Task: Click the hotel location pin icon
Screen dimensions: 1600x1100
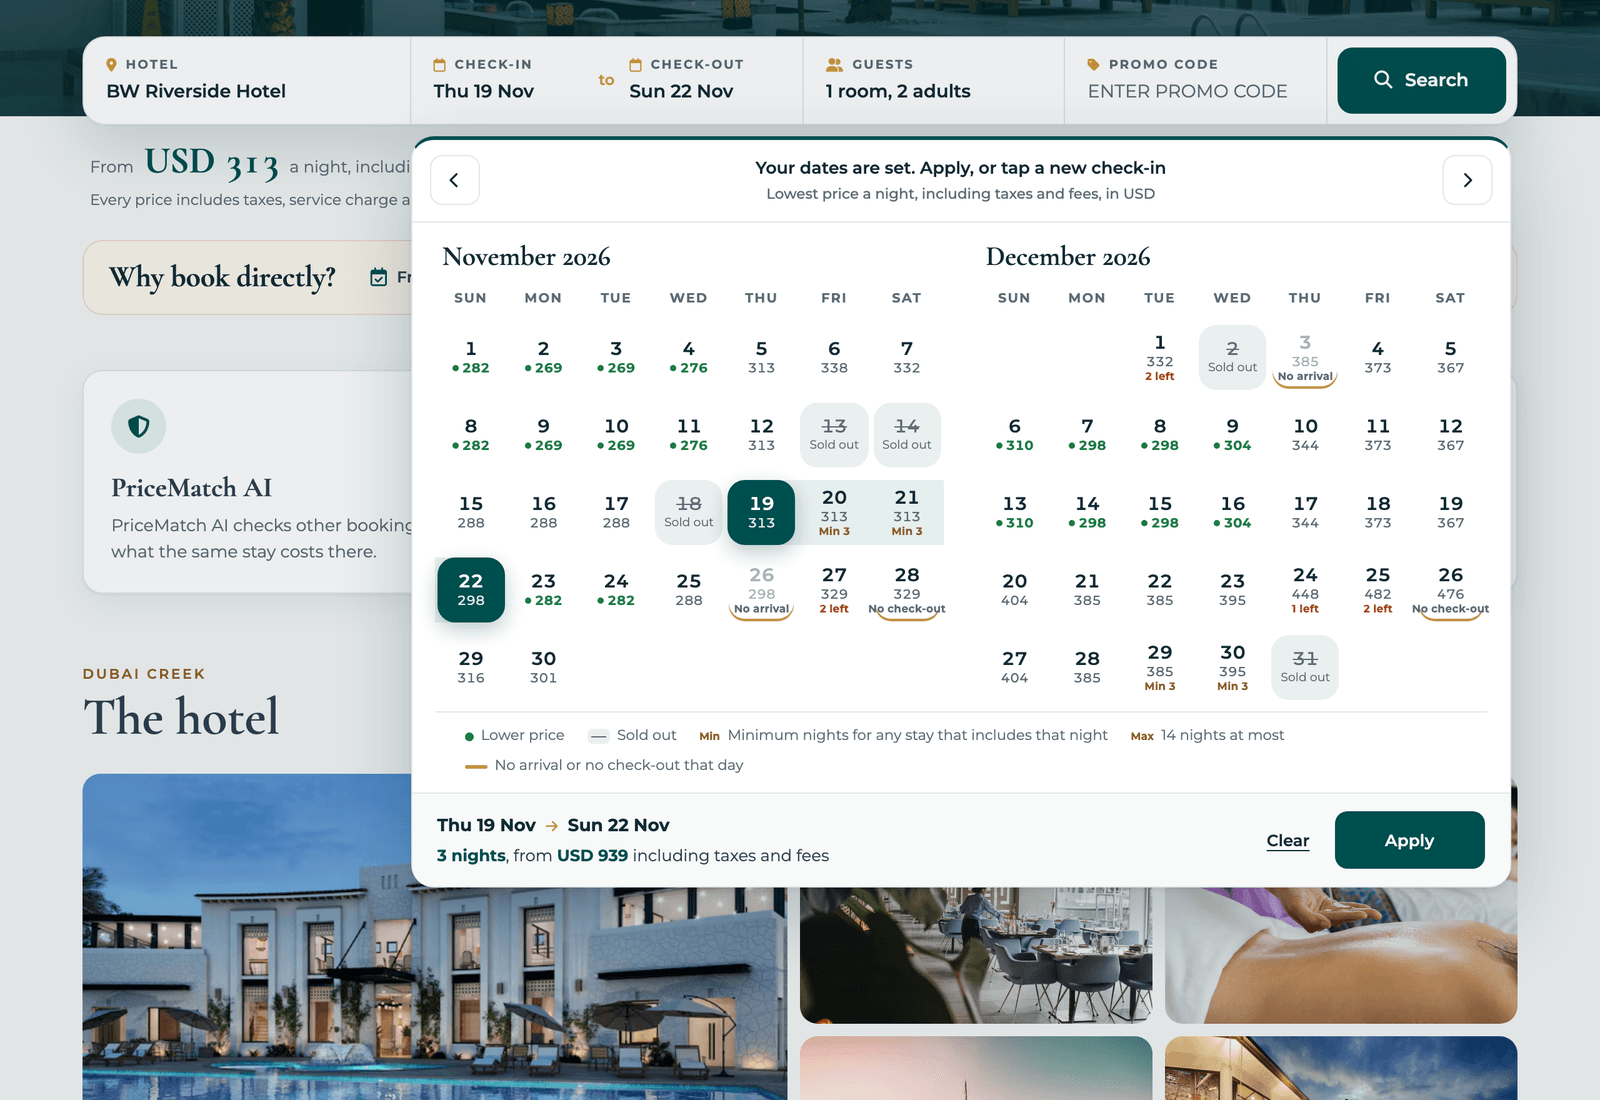Action: point(111,65)
